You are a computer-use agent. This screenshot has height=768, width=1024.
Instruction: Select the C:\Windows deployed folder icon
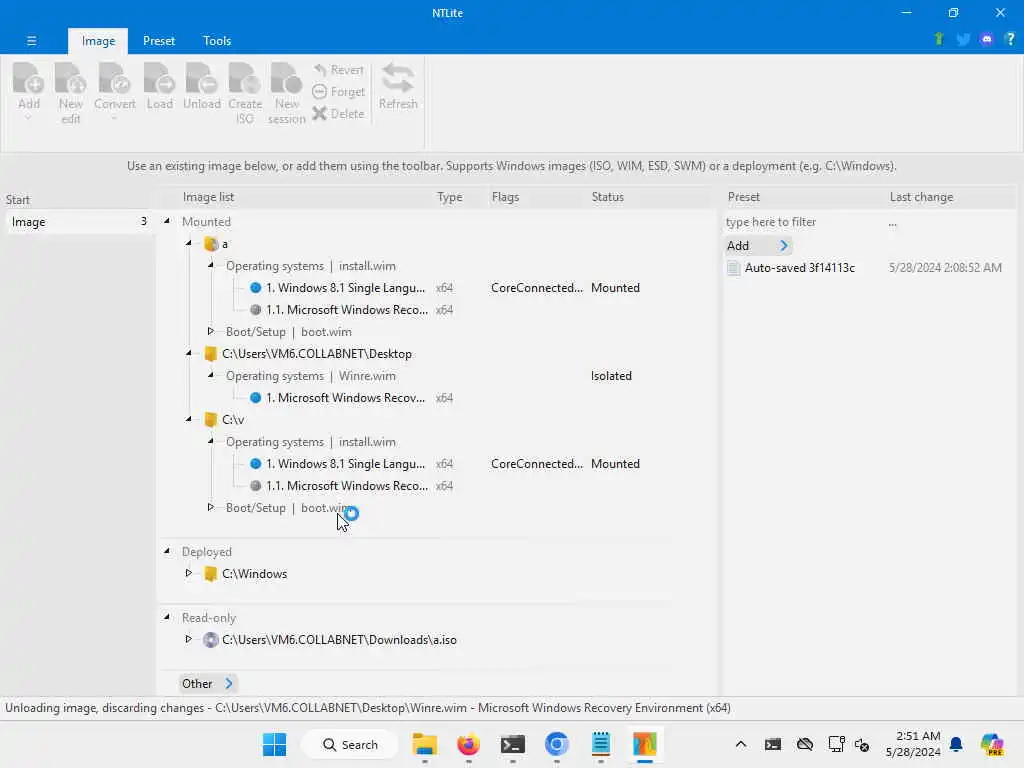[210, 574]
